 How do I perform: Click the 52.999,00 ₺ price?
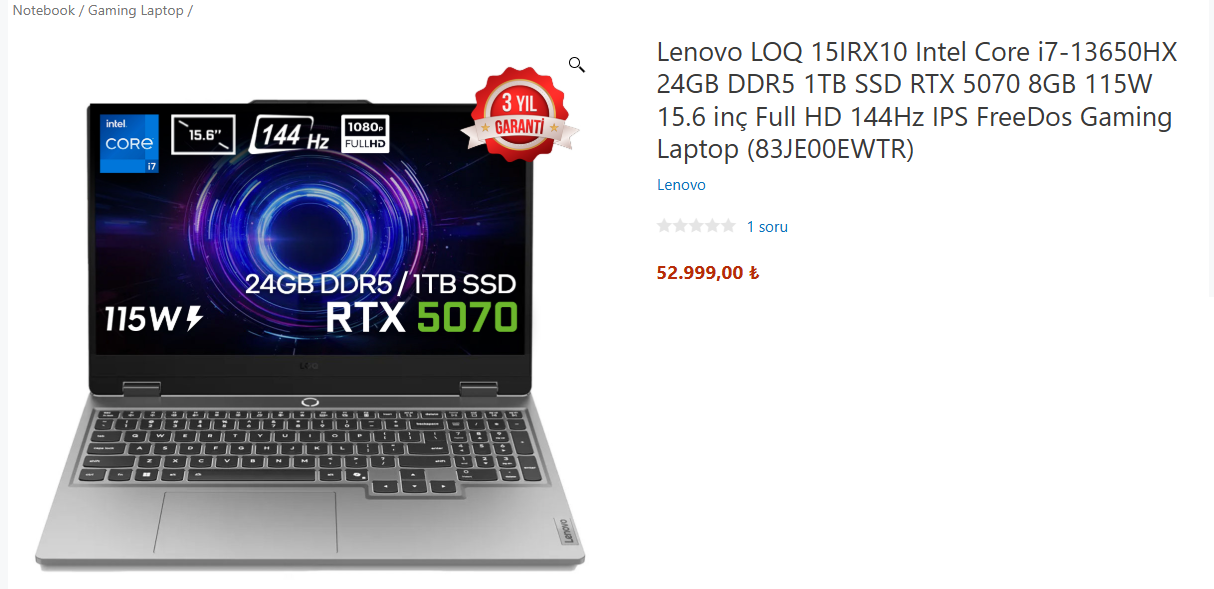pos(708,272)
